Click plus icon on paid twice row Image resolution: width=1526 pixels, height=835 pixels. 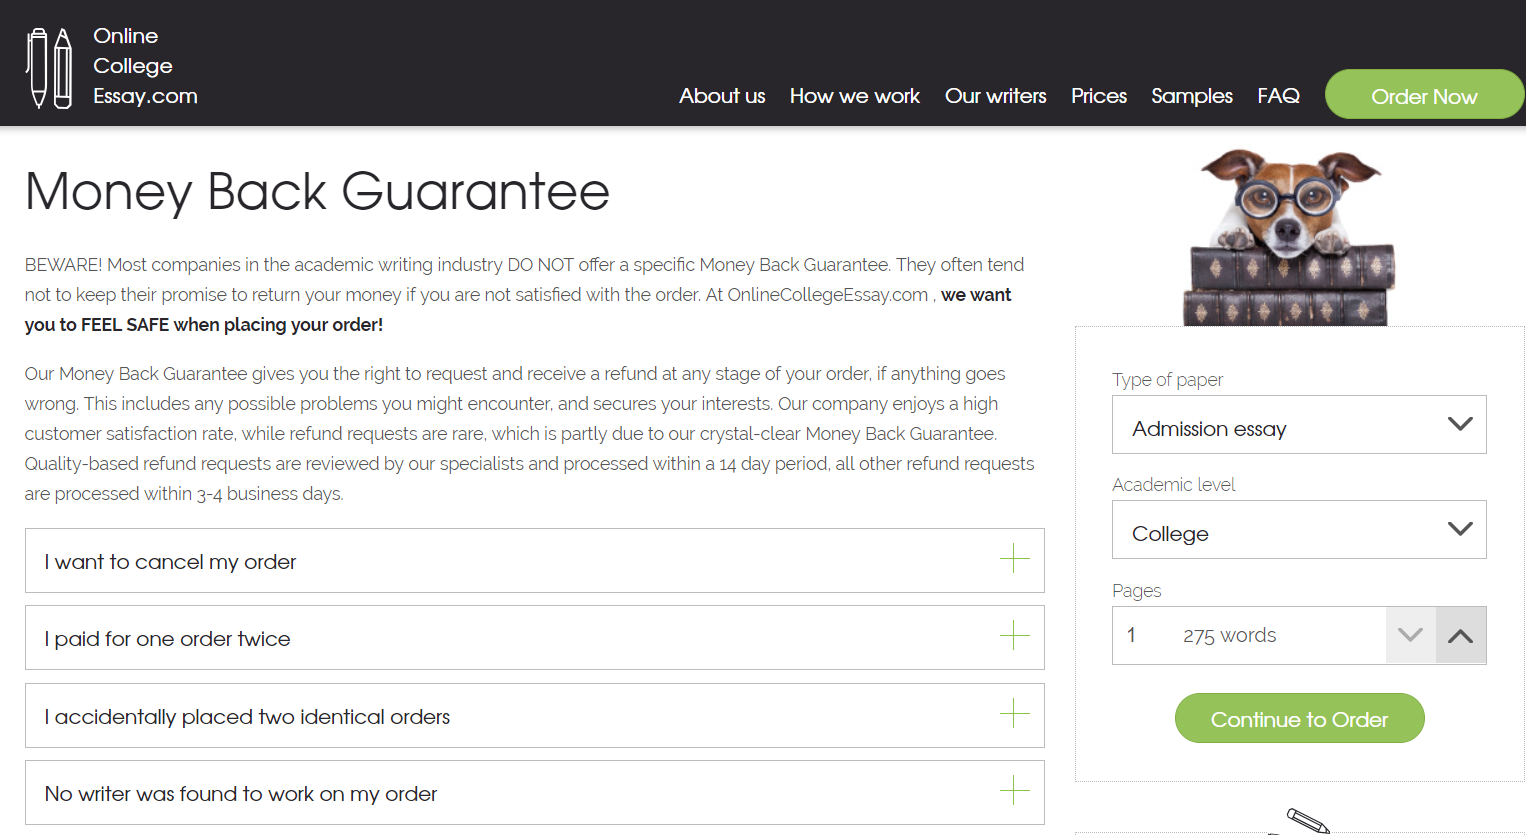[x=1014, y=635]
